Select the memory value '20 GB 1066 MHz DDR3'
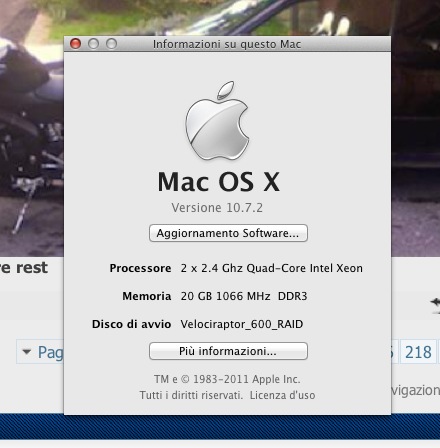The width and height of the screenshot is (440, 448). click(244, 296)
